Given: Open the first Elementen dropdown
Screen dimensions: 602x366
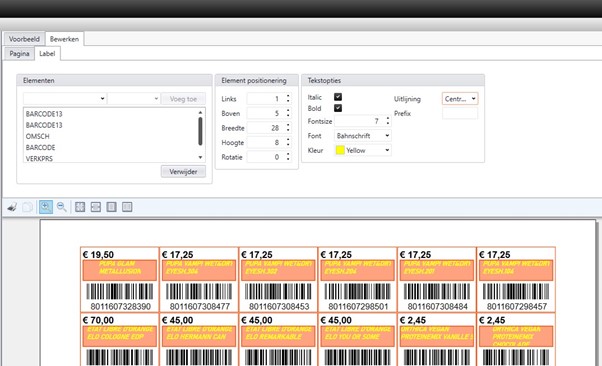Looking at the screenshot, I should point(64,99).
